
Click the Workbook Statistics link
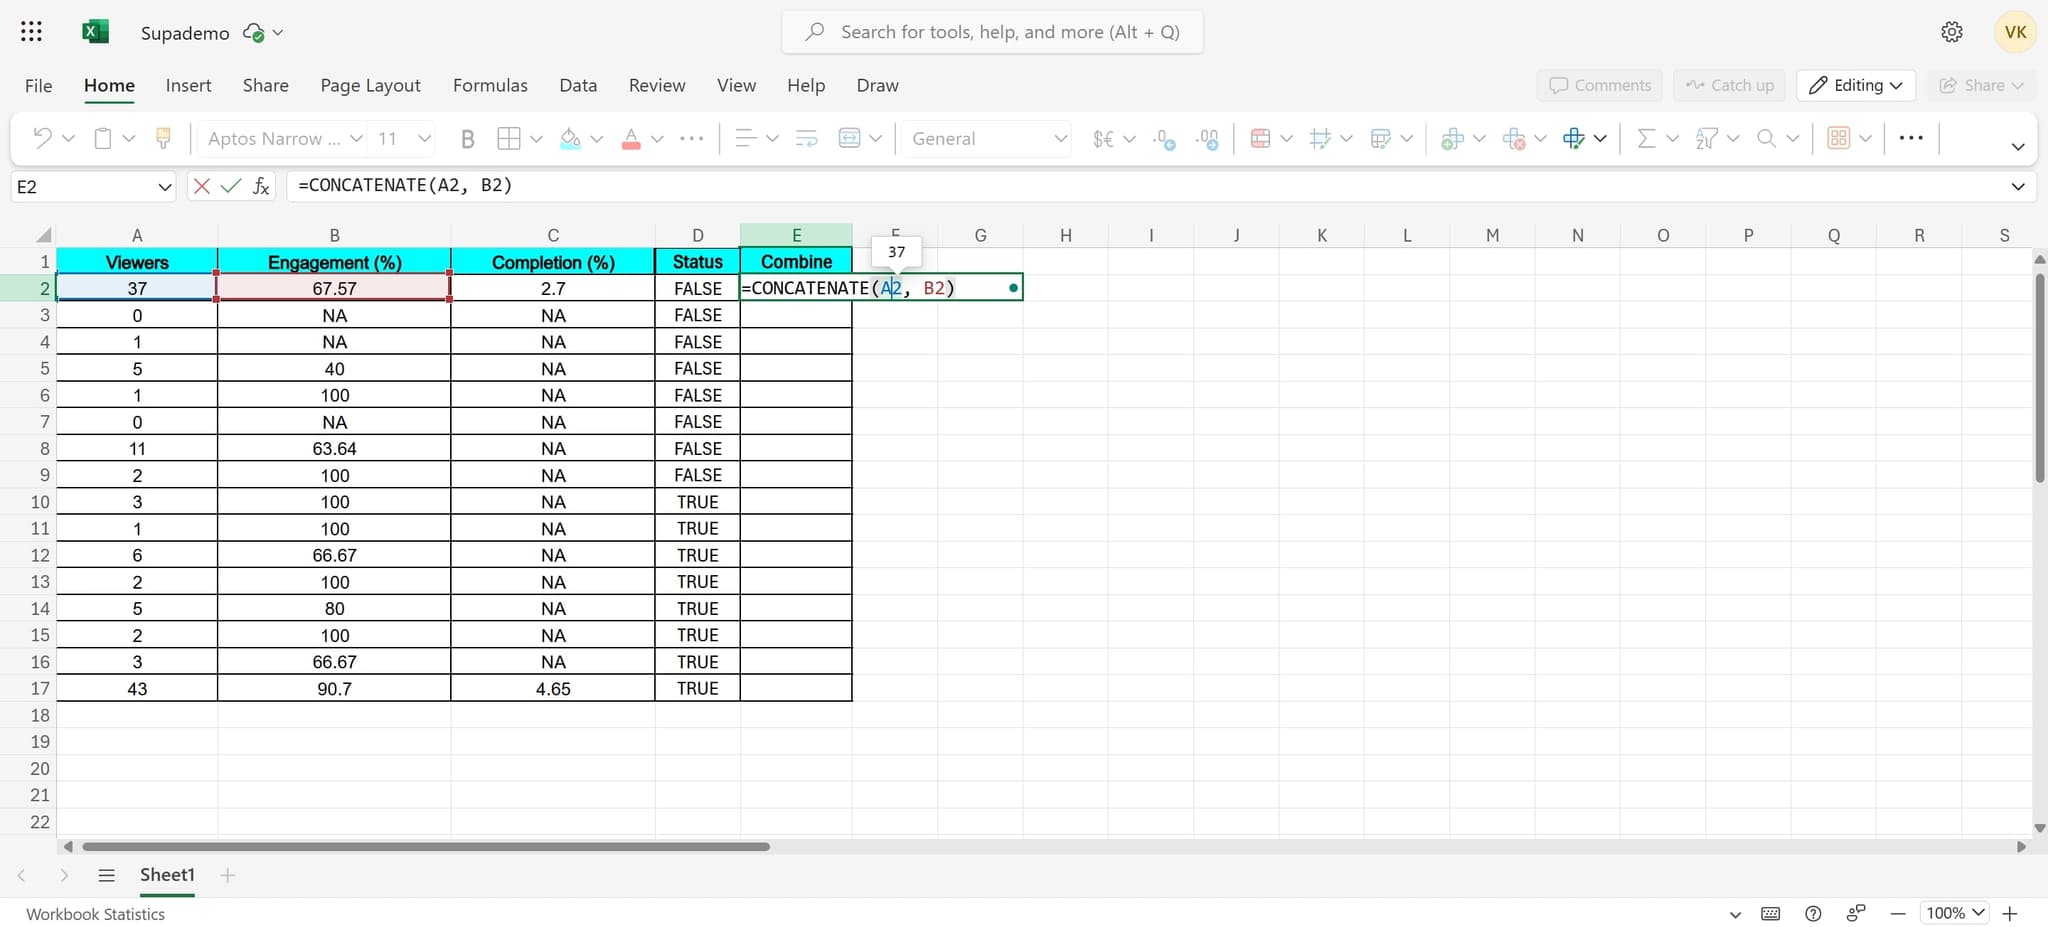[95, 914]
